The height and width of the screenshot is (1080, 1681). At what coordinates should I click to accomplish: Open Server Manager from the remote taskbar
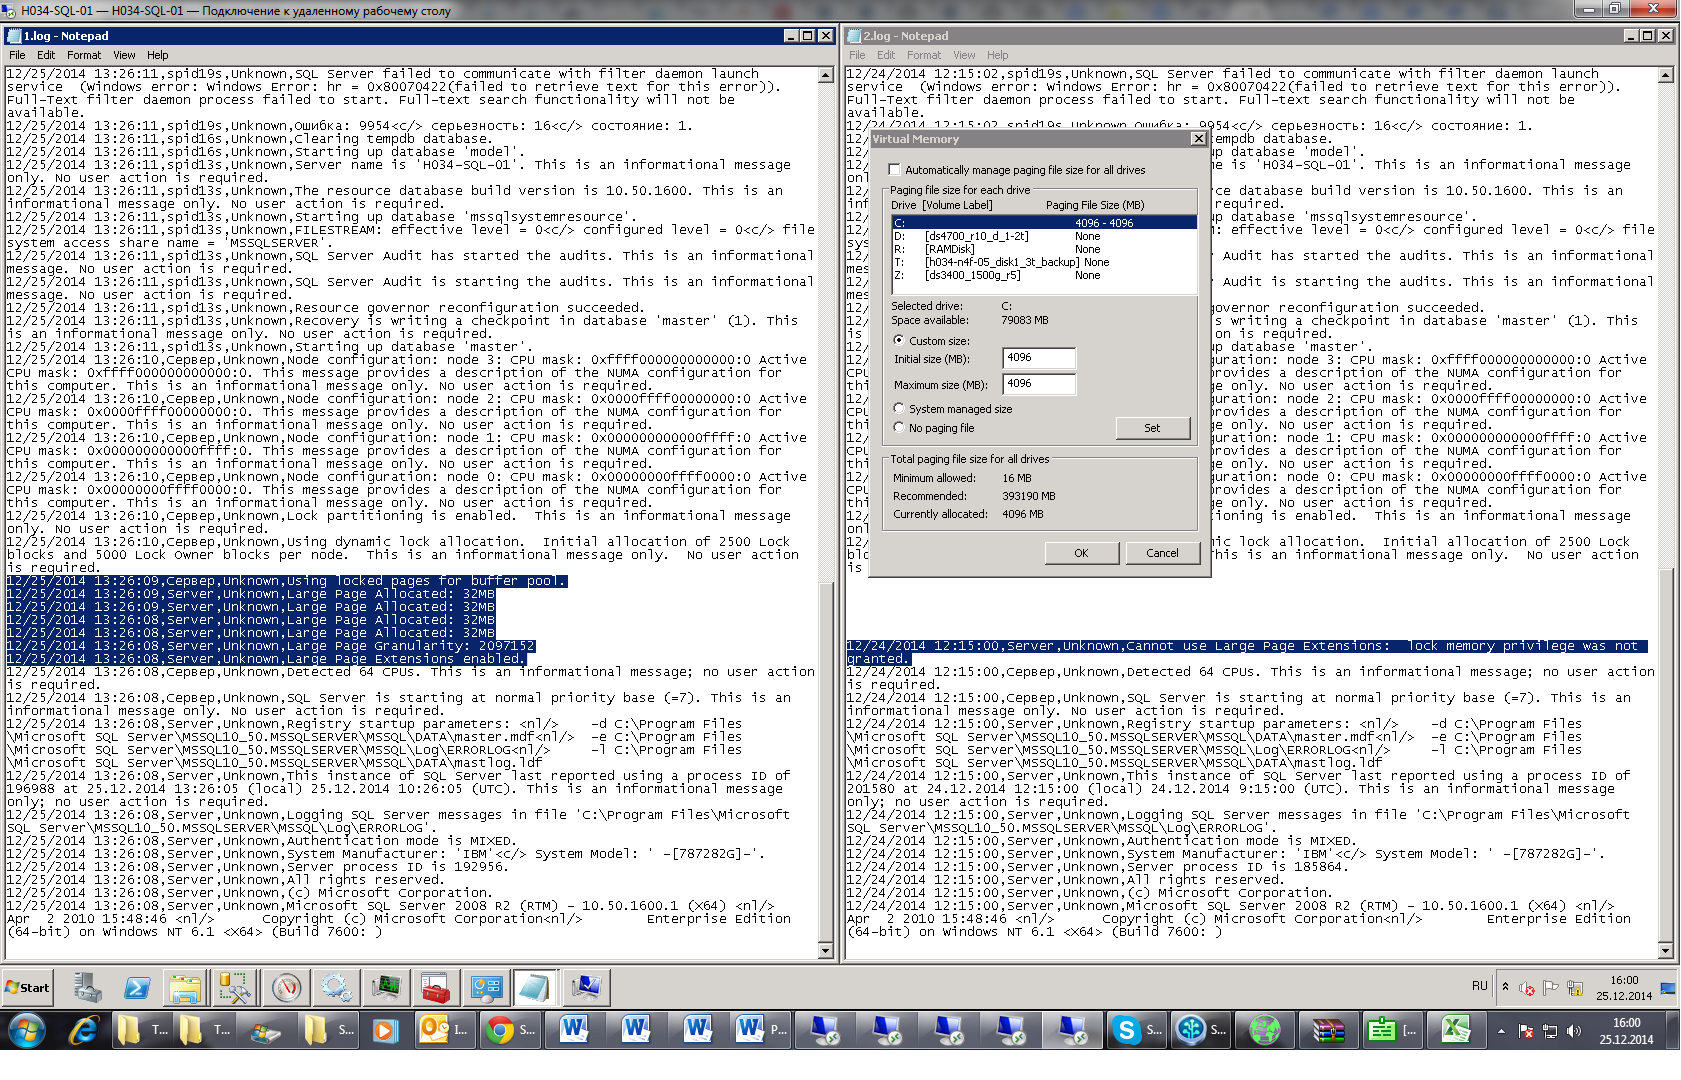pyautogui.click(x=88, y=988)
